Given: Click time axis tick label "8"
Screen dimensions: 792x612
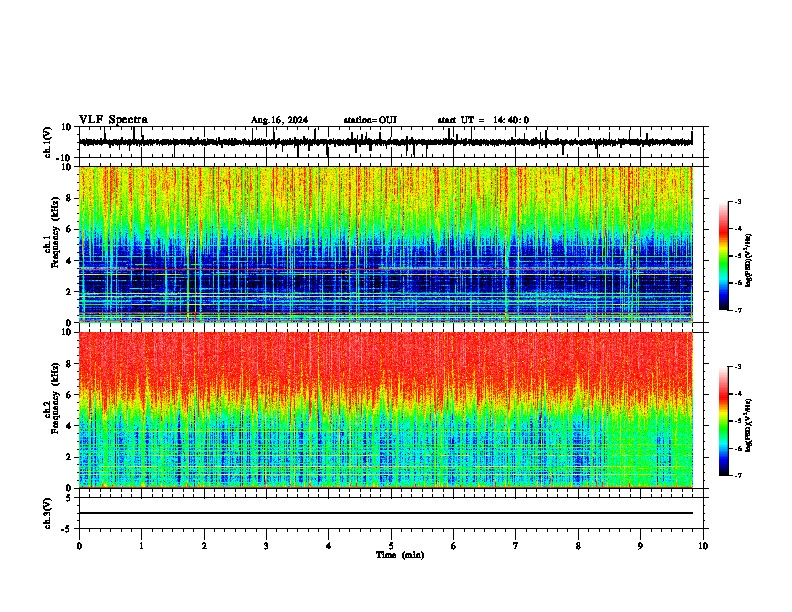Looking at the screenshot, I should click(x=578, y=546).
